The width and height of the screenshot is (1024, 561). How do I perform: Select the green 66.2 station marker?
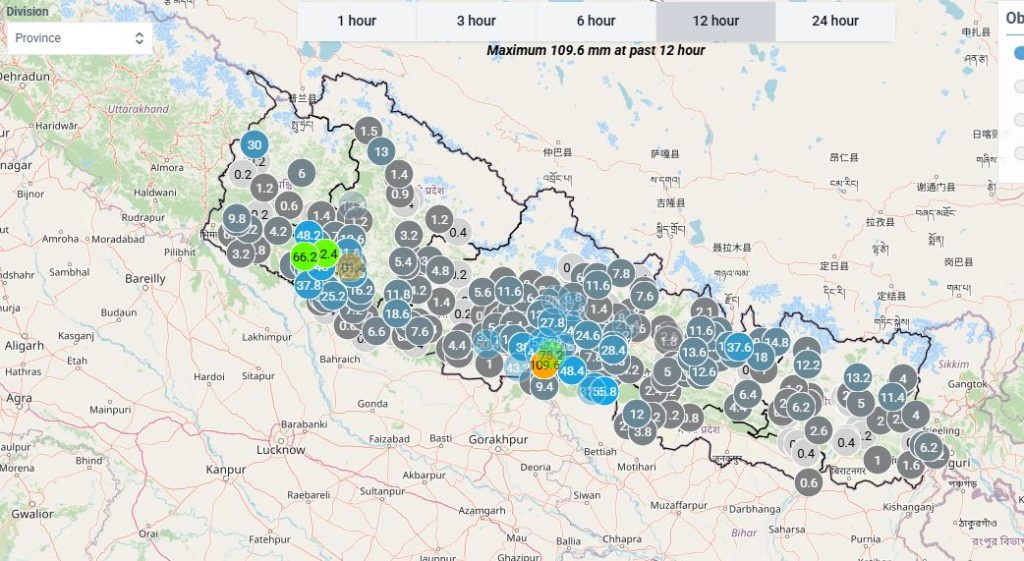click(x=304, y=257)
